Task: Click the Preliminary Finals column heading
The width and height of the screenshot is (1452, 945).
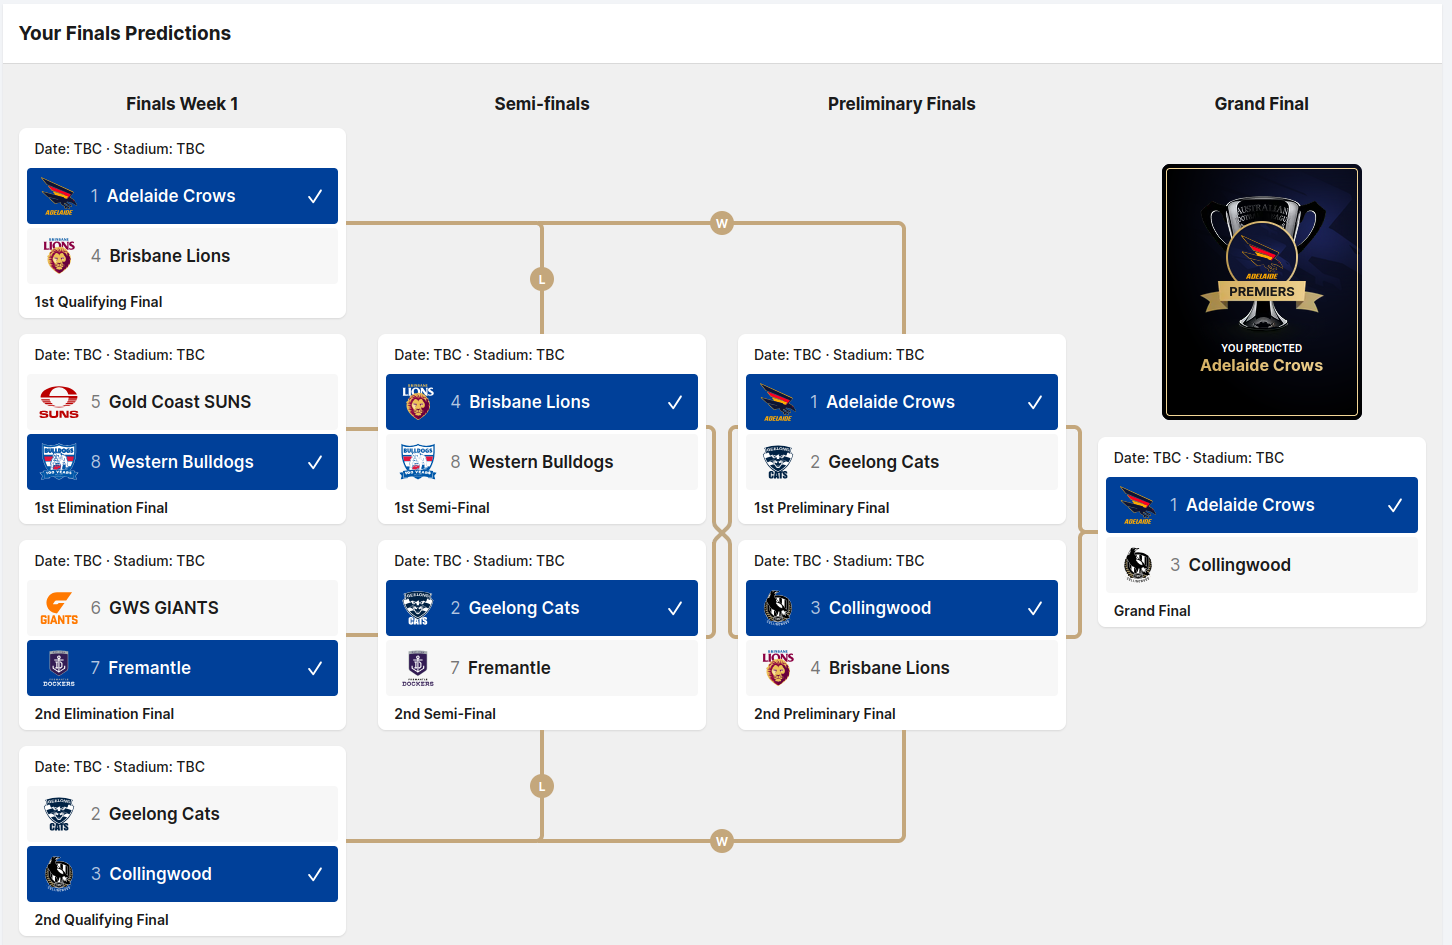Action: 902,104
